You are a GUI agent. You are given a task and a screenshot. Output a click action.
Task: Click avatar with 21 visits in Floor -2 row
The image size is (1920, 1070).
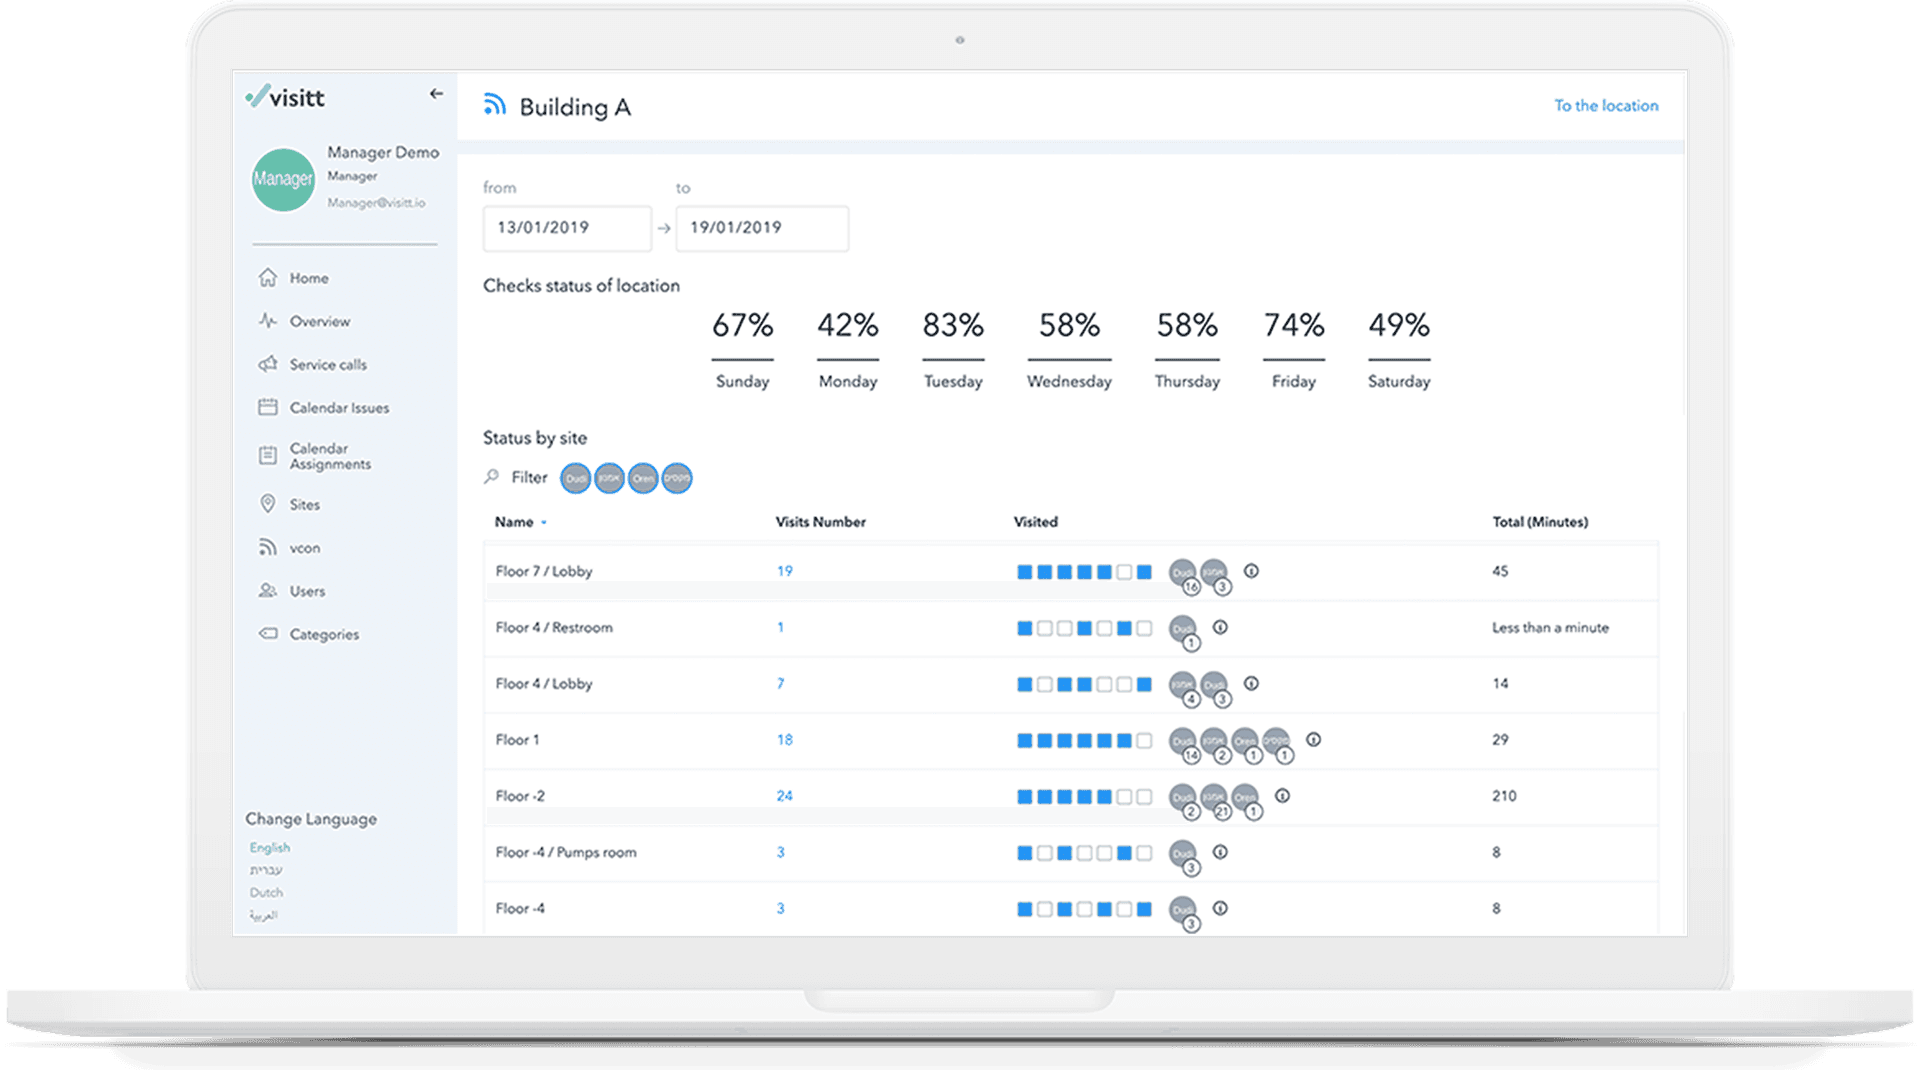click(x=1215, y=800)
